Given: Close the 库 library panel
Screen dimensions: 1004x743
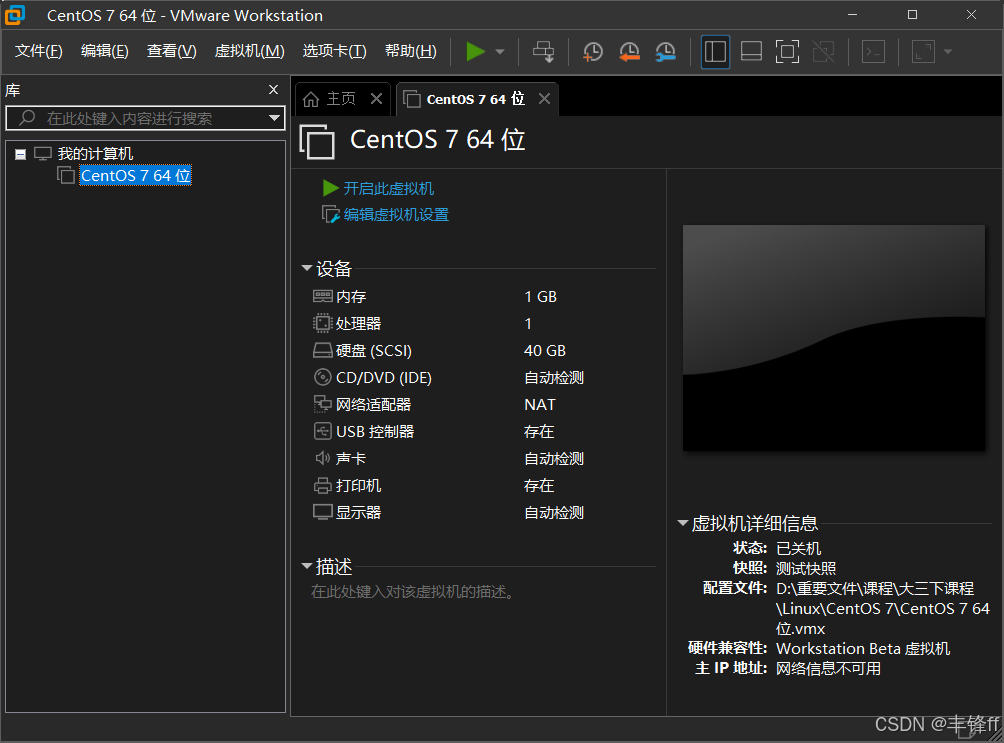Looking at the screenshot, I should pyautogui.click(x=273, y=90).
